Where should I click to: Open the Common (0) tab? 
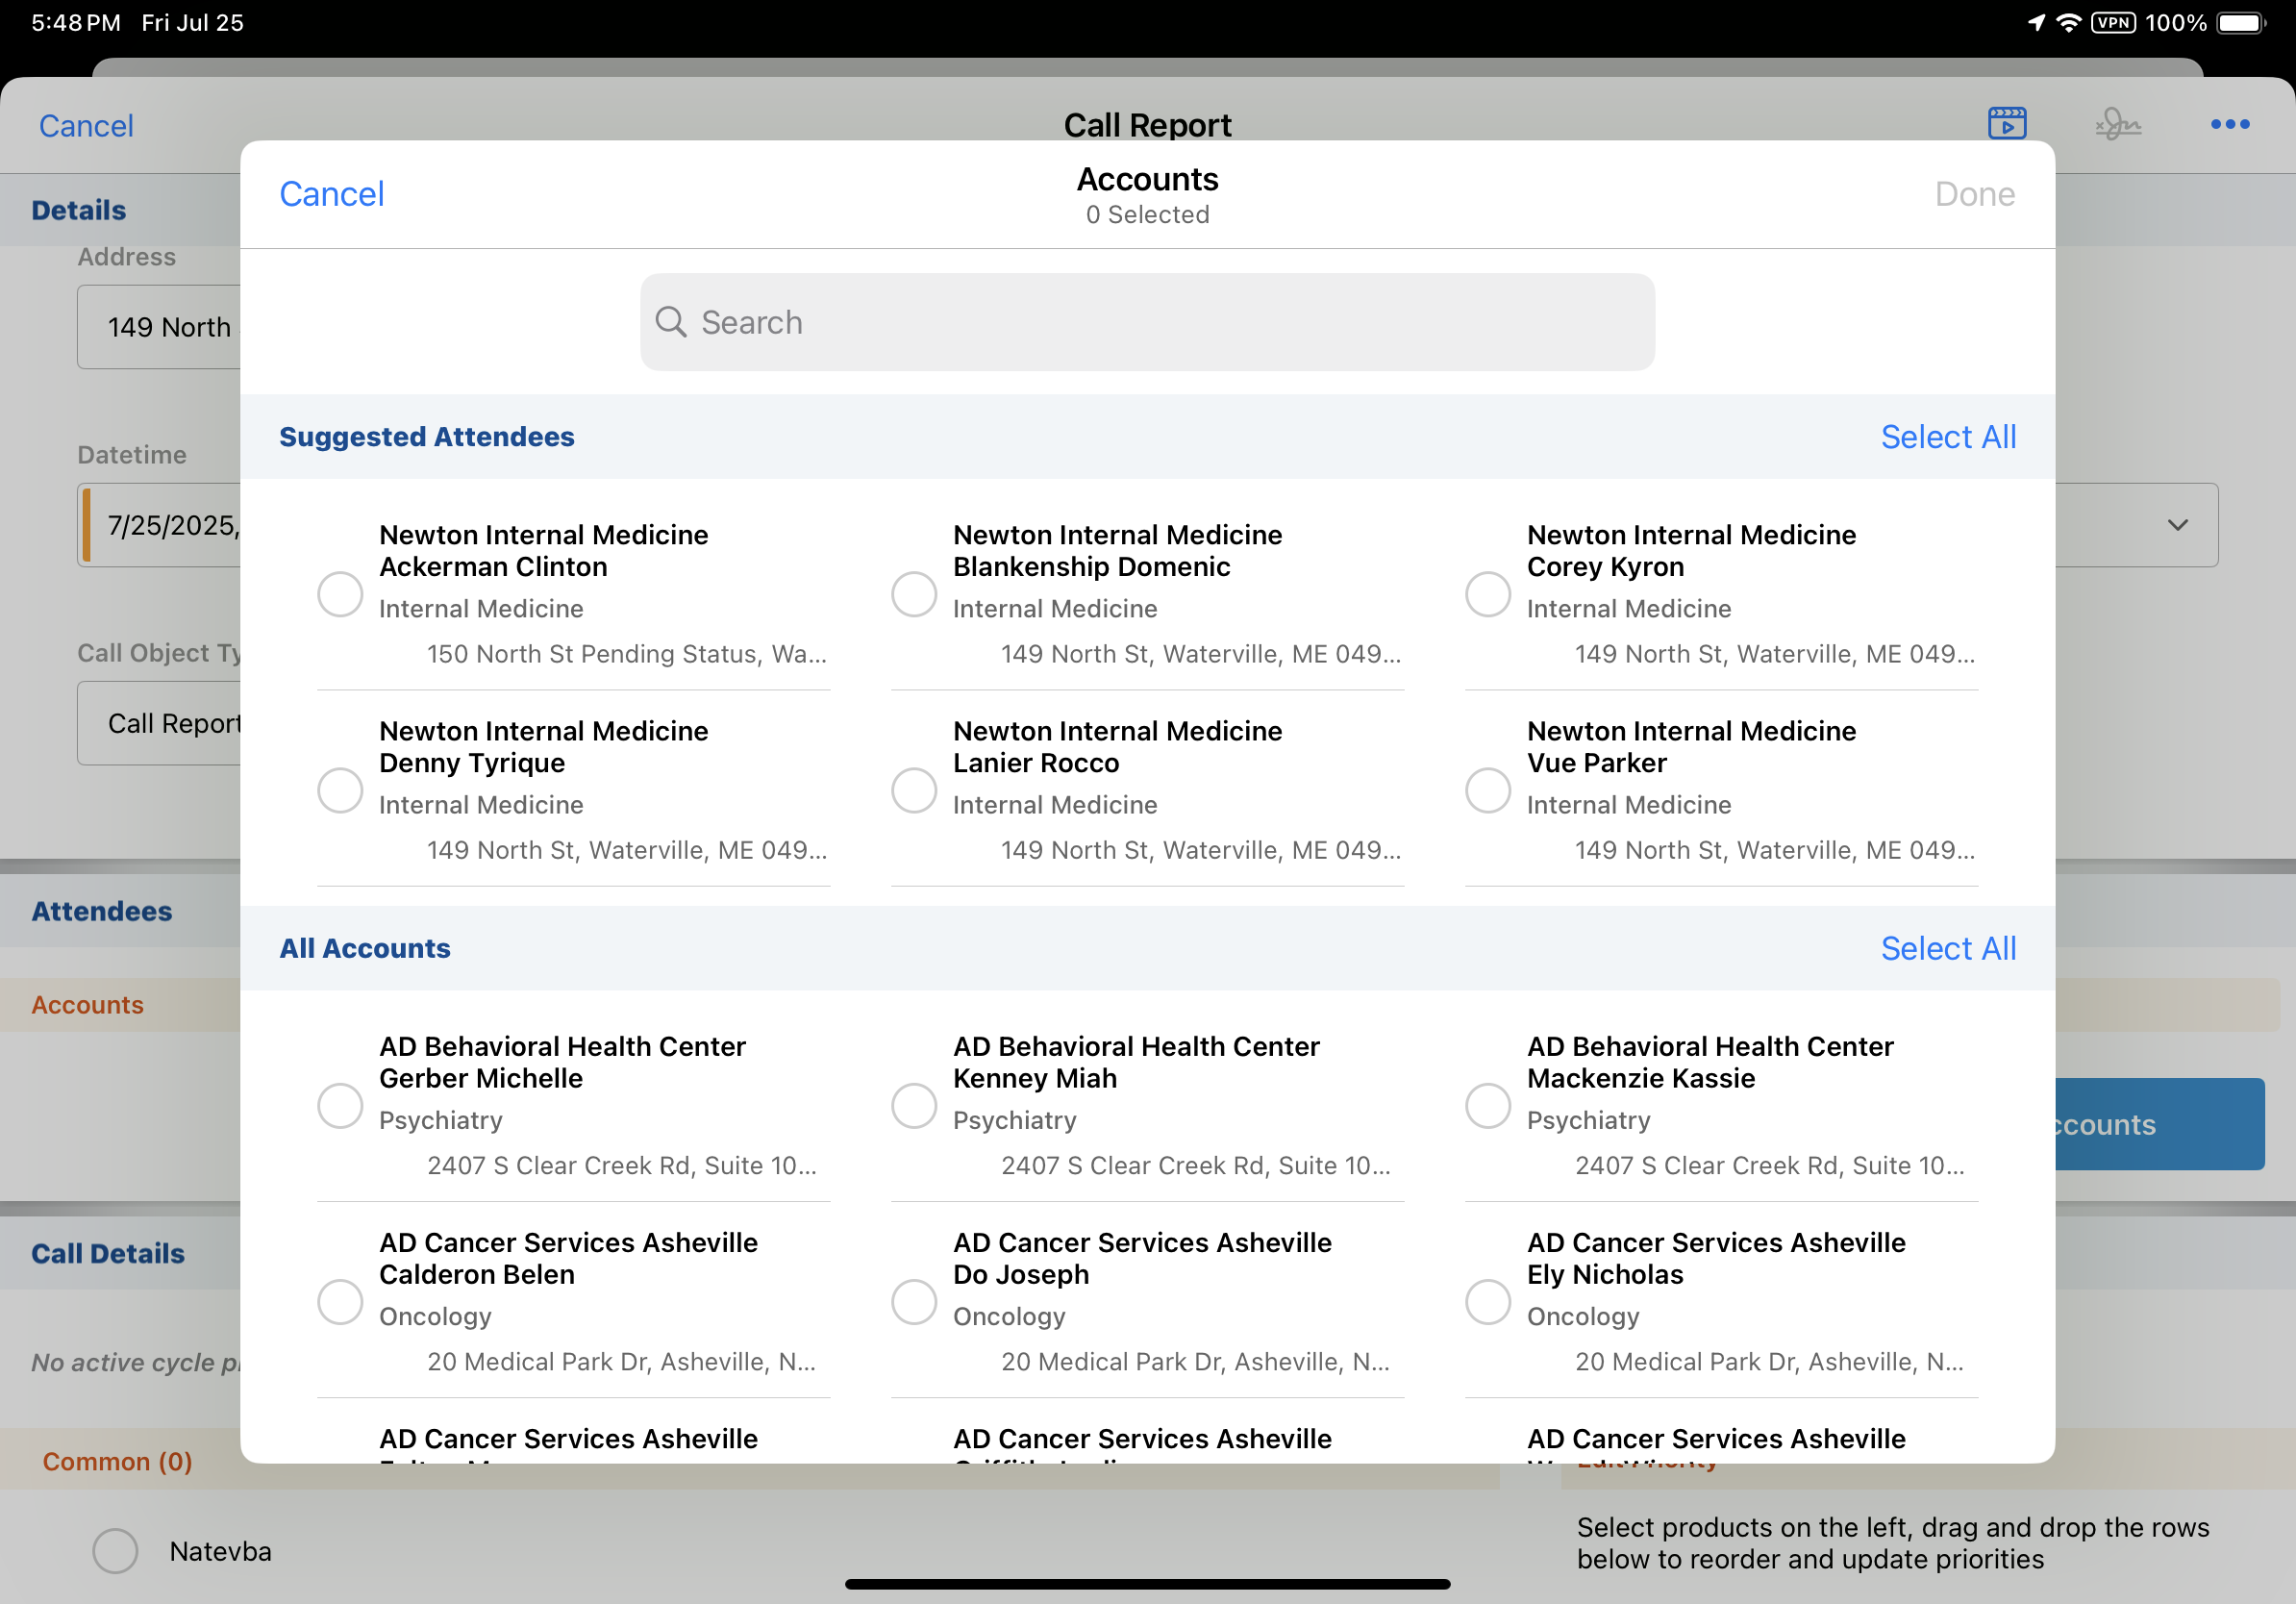point(117,1461)
